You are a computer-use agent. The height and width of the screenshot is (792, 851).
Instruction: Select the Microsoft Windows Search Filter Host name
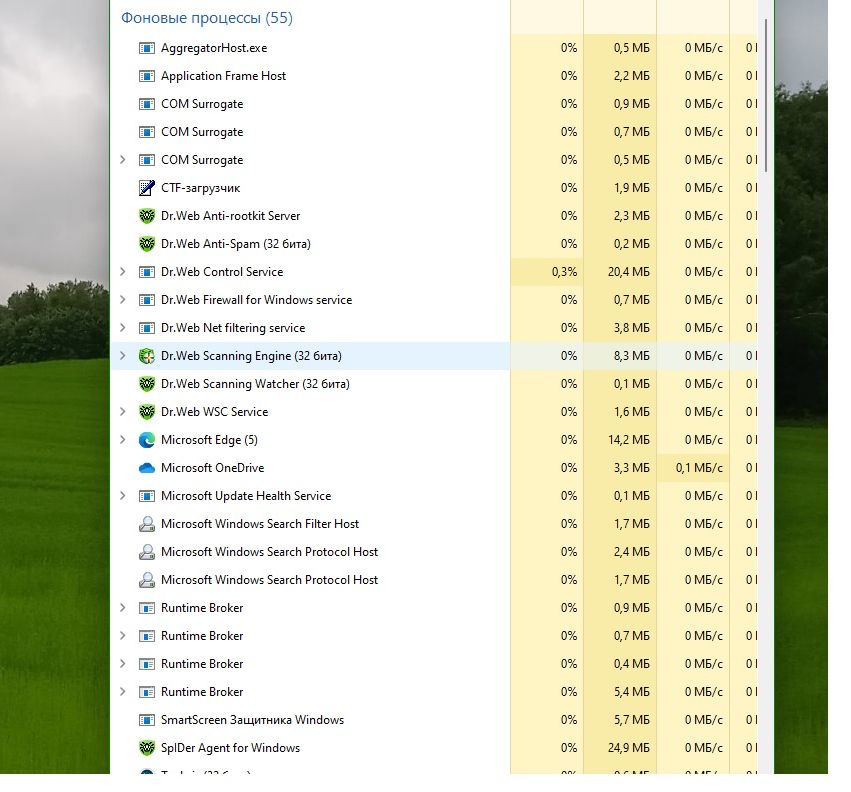coord(259,524)
